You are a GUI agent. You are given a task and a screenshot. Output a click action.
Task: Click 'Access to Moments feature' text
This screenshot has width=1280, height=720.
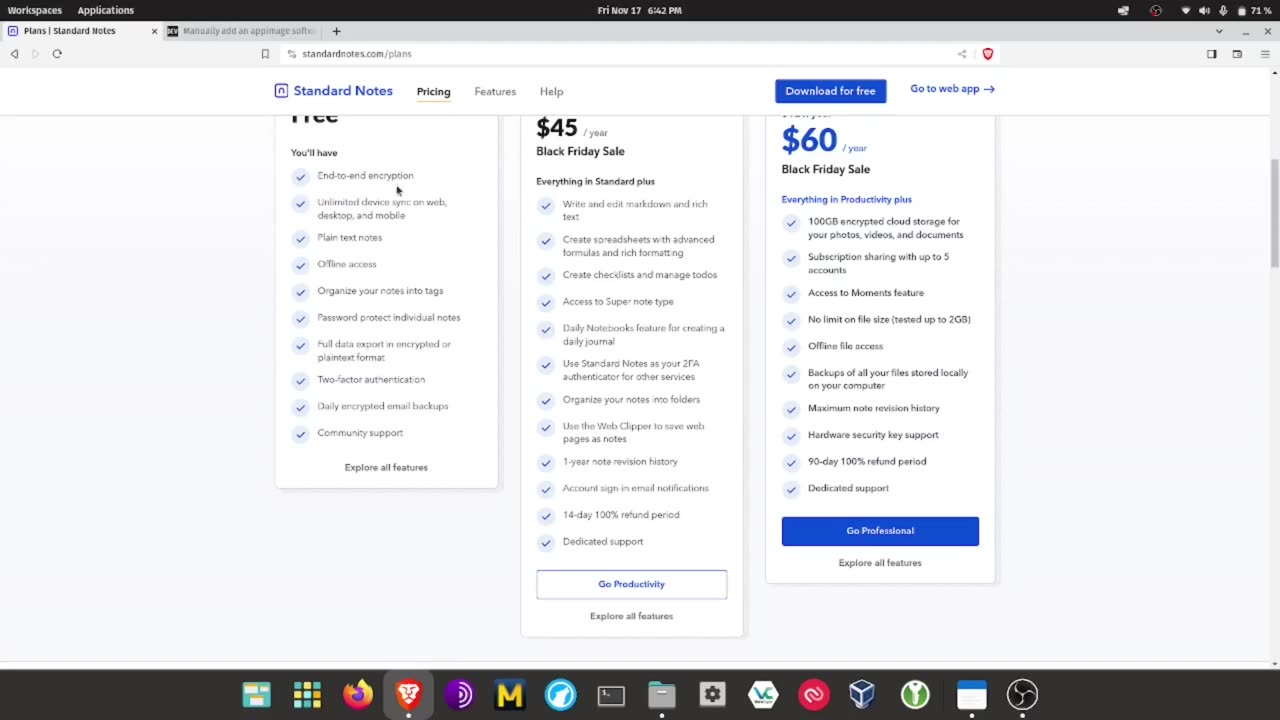click(x=866, y=293)
